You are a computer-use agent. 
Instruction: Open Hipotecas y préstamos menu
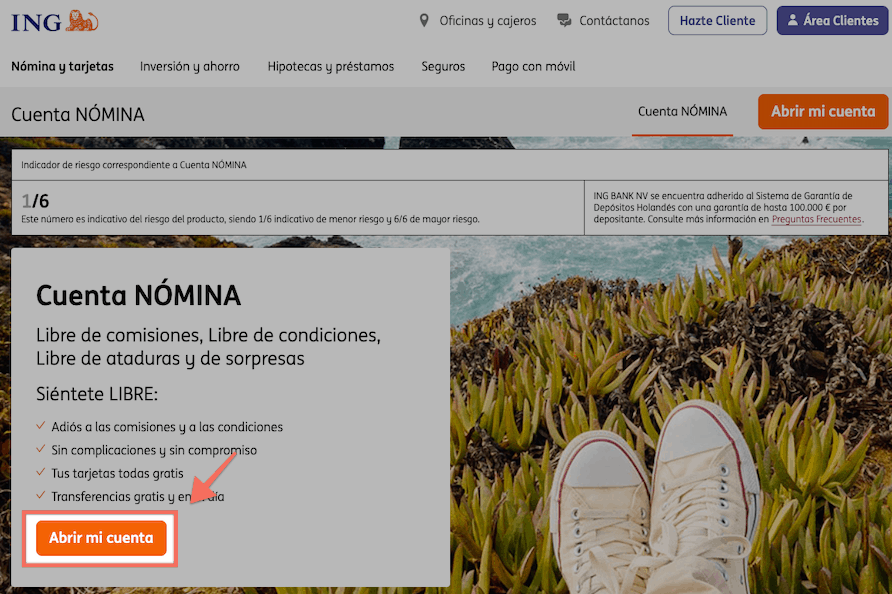click(331, 67)
